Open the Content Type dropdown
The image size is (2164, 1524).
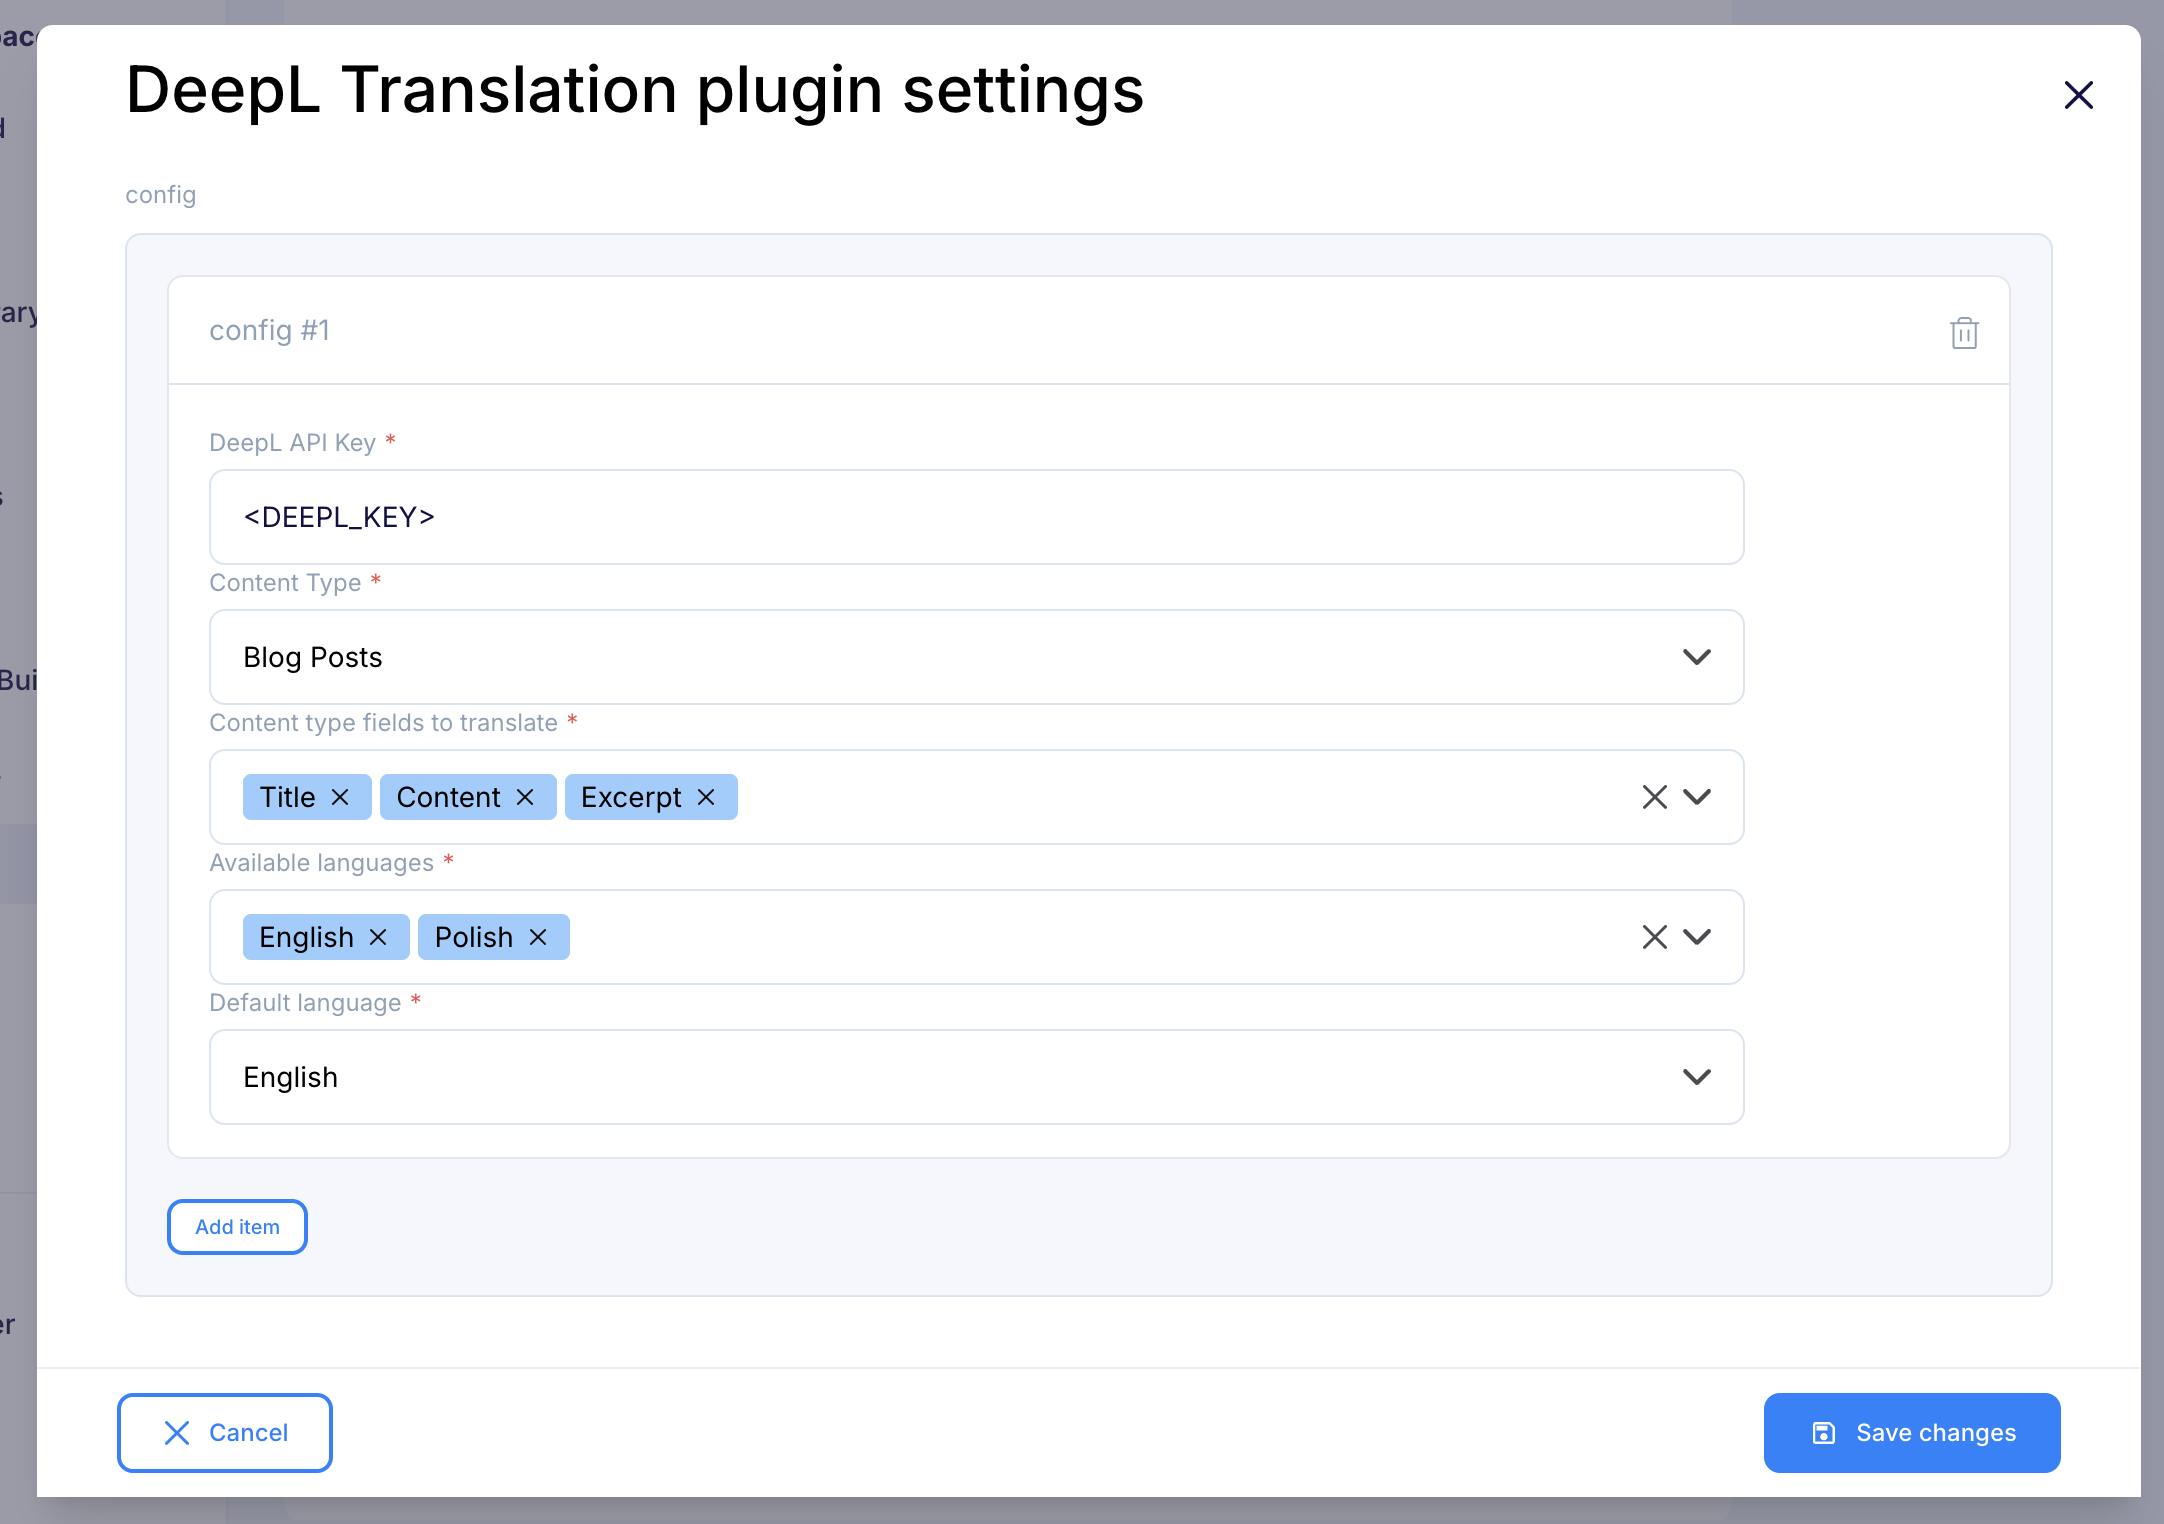976,657
